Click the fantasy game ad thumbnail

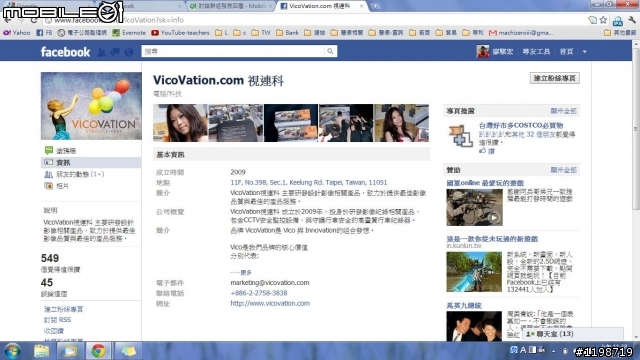tap(474, 272)
